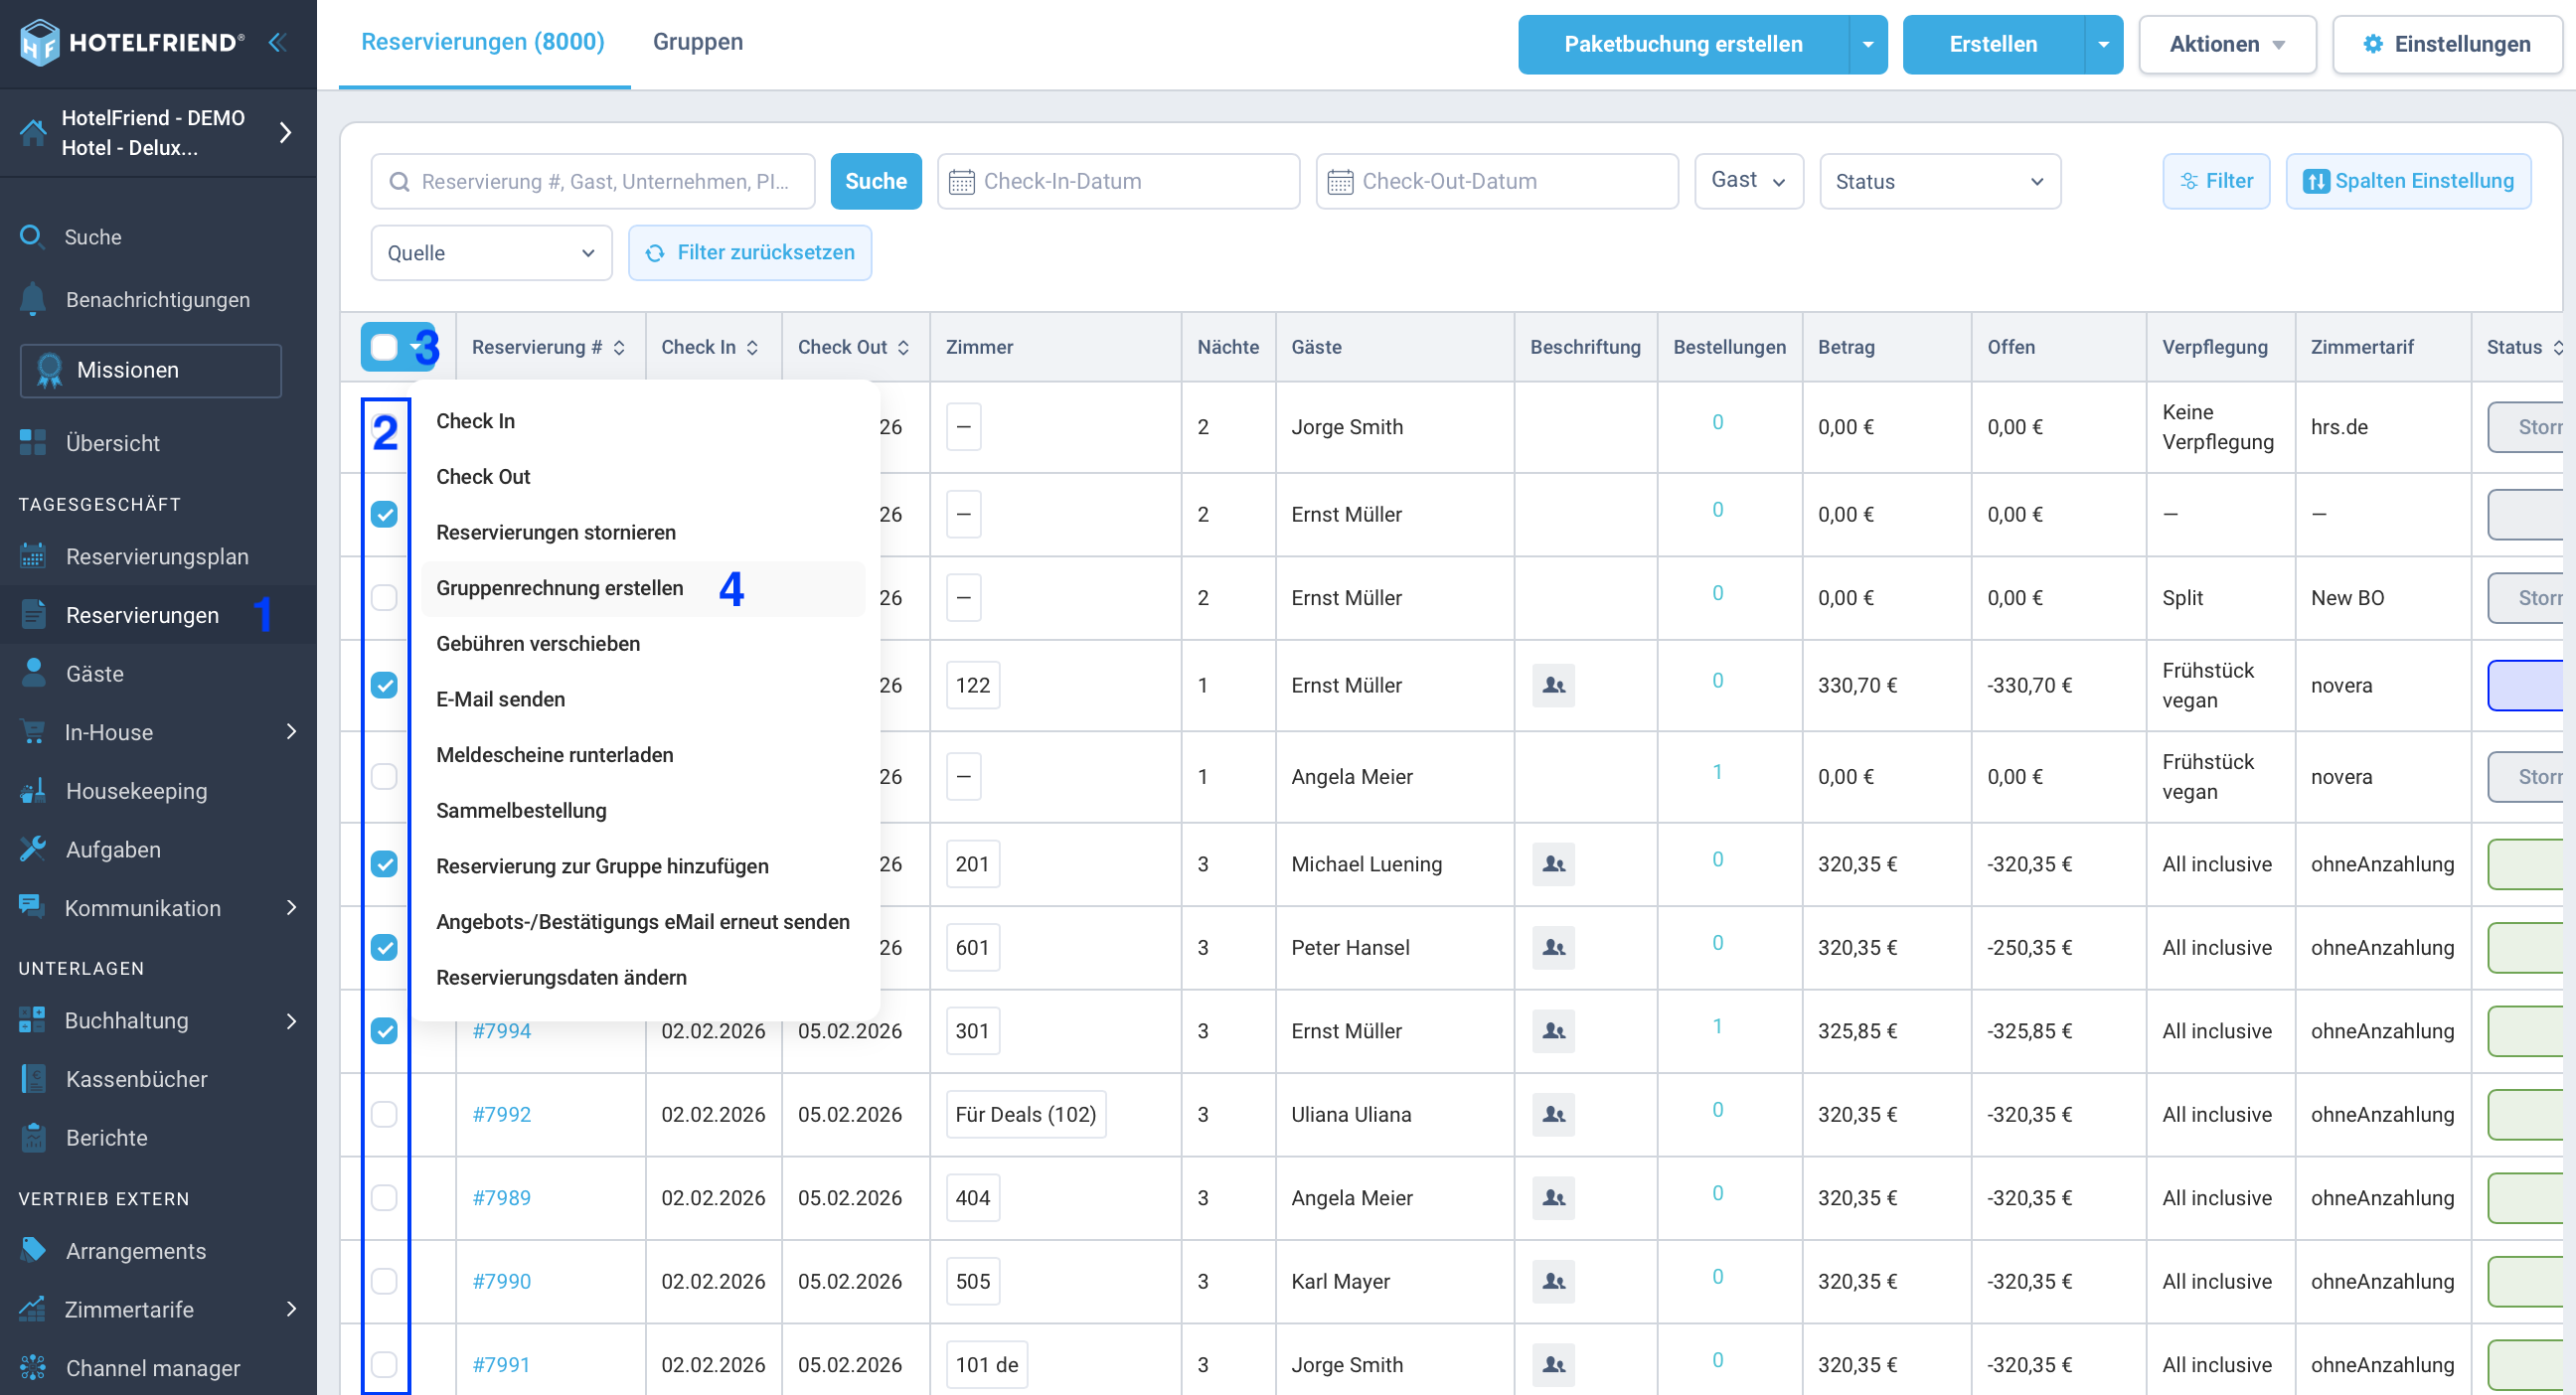Choose Gruppenrechnung erstellen from the menu
The width and height of the screenshot is (2576, 1395).
coord(559,588)
